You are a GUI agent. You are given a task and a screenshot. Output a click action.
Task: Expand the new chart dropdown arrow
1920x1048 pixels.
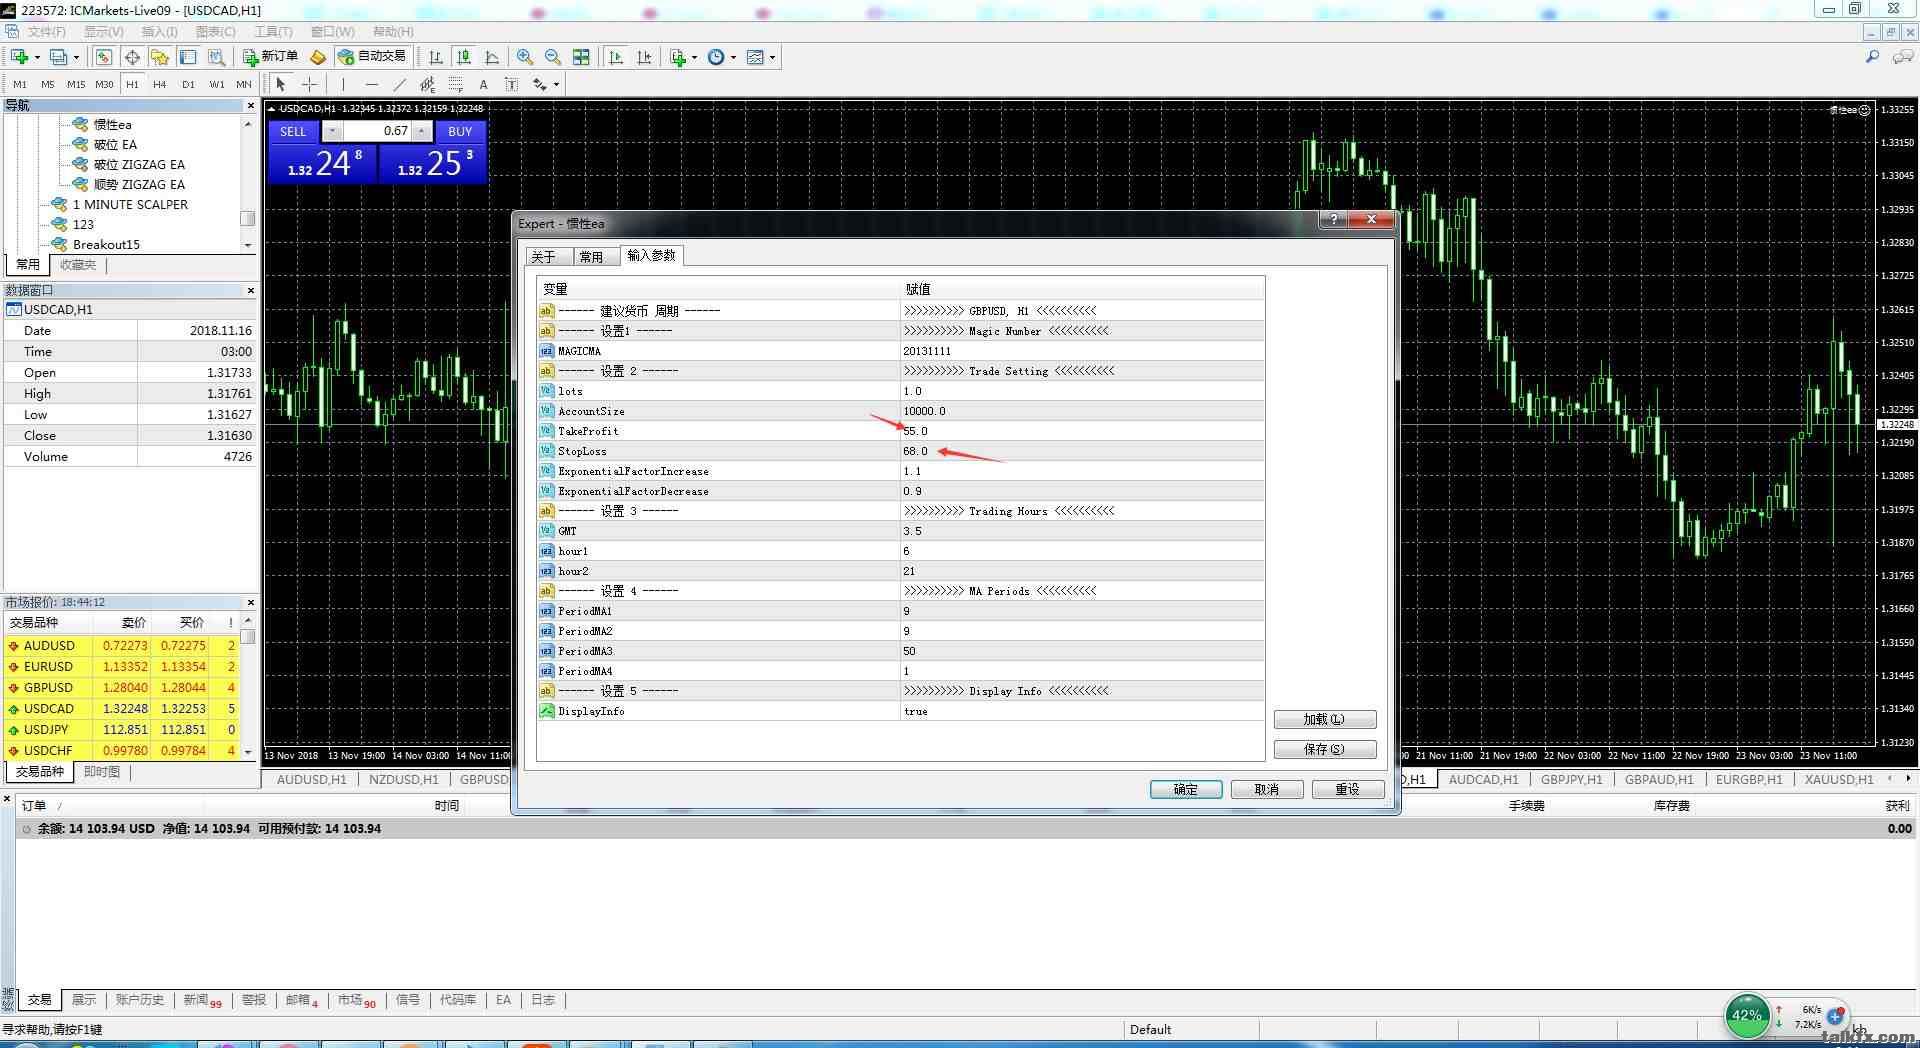(x=36, y=57)
